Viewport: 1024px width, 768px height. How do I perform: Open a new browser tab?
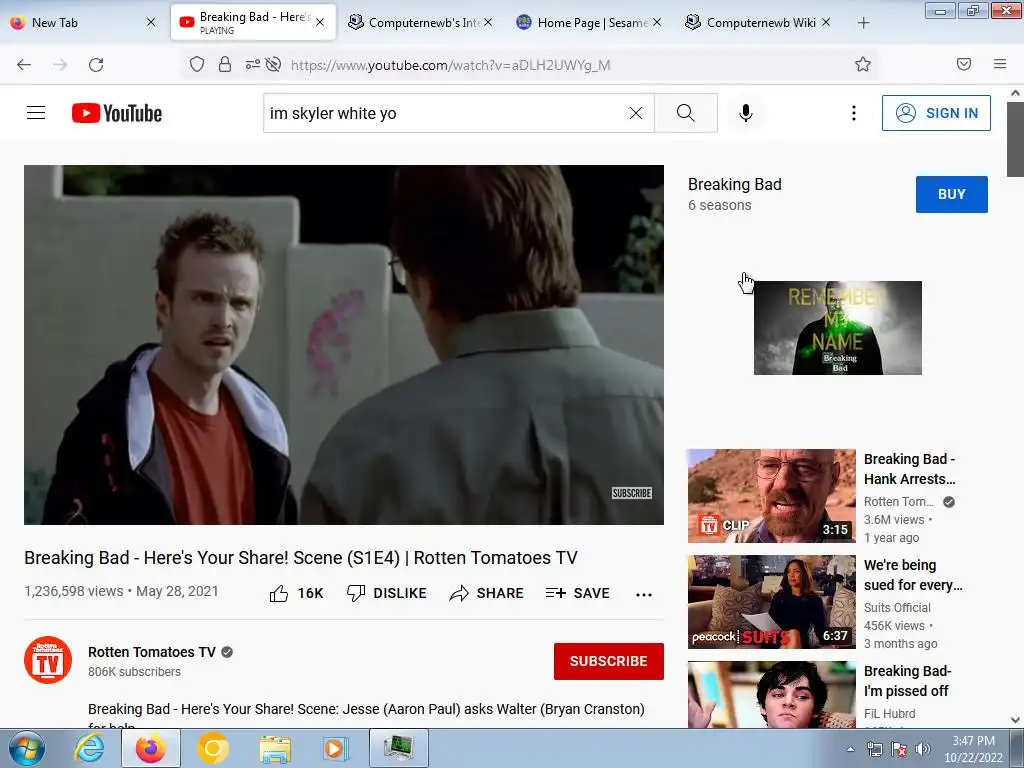tap(863, 23)
